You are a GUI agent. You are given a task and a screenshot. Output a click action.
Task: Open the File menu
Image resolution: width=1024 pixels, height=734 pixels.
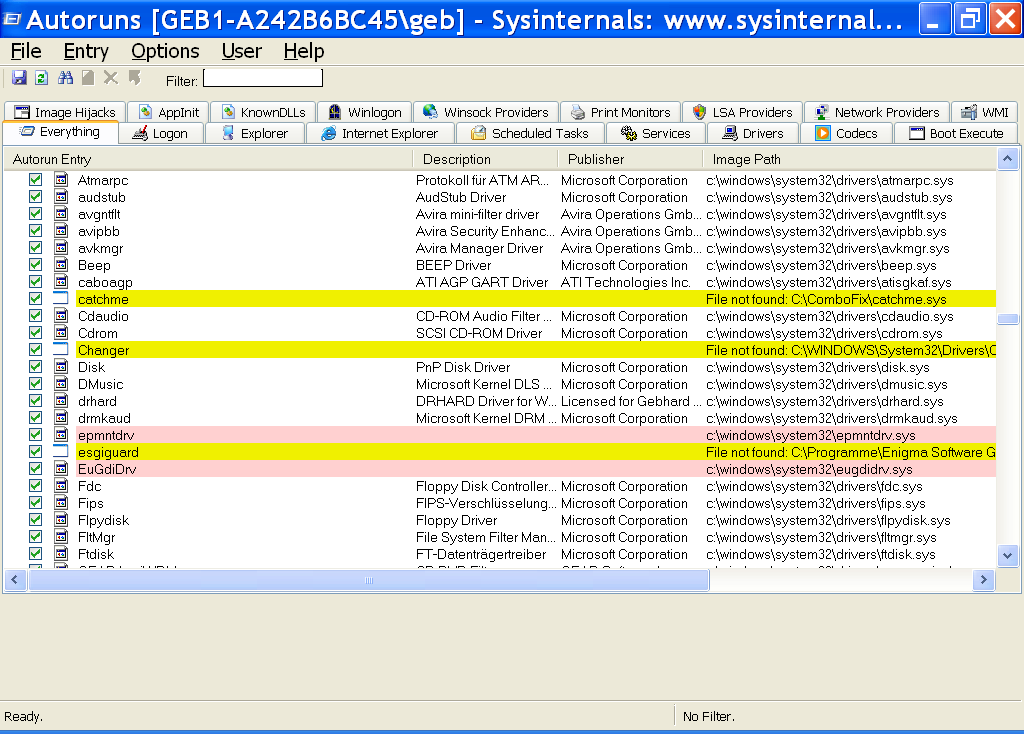coord(26,51)
